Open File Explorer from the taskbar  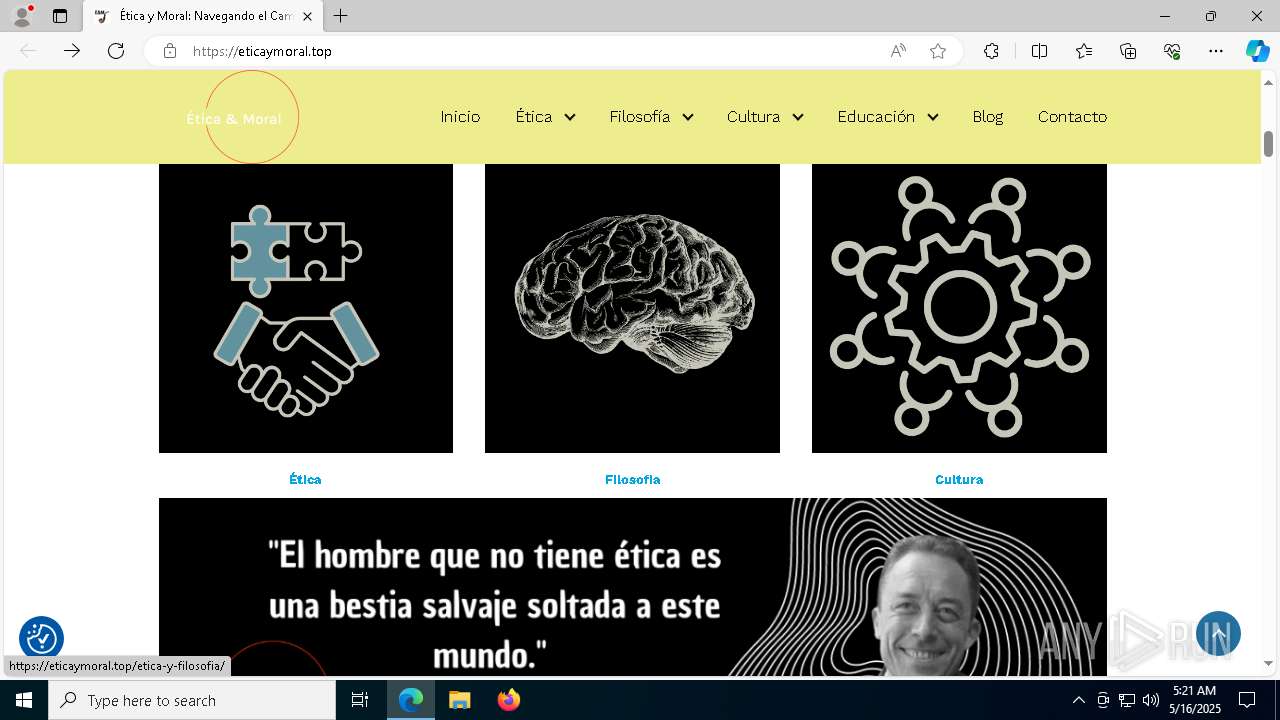tap(459, 700)
